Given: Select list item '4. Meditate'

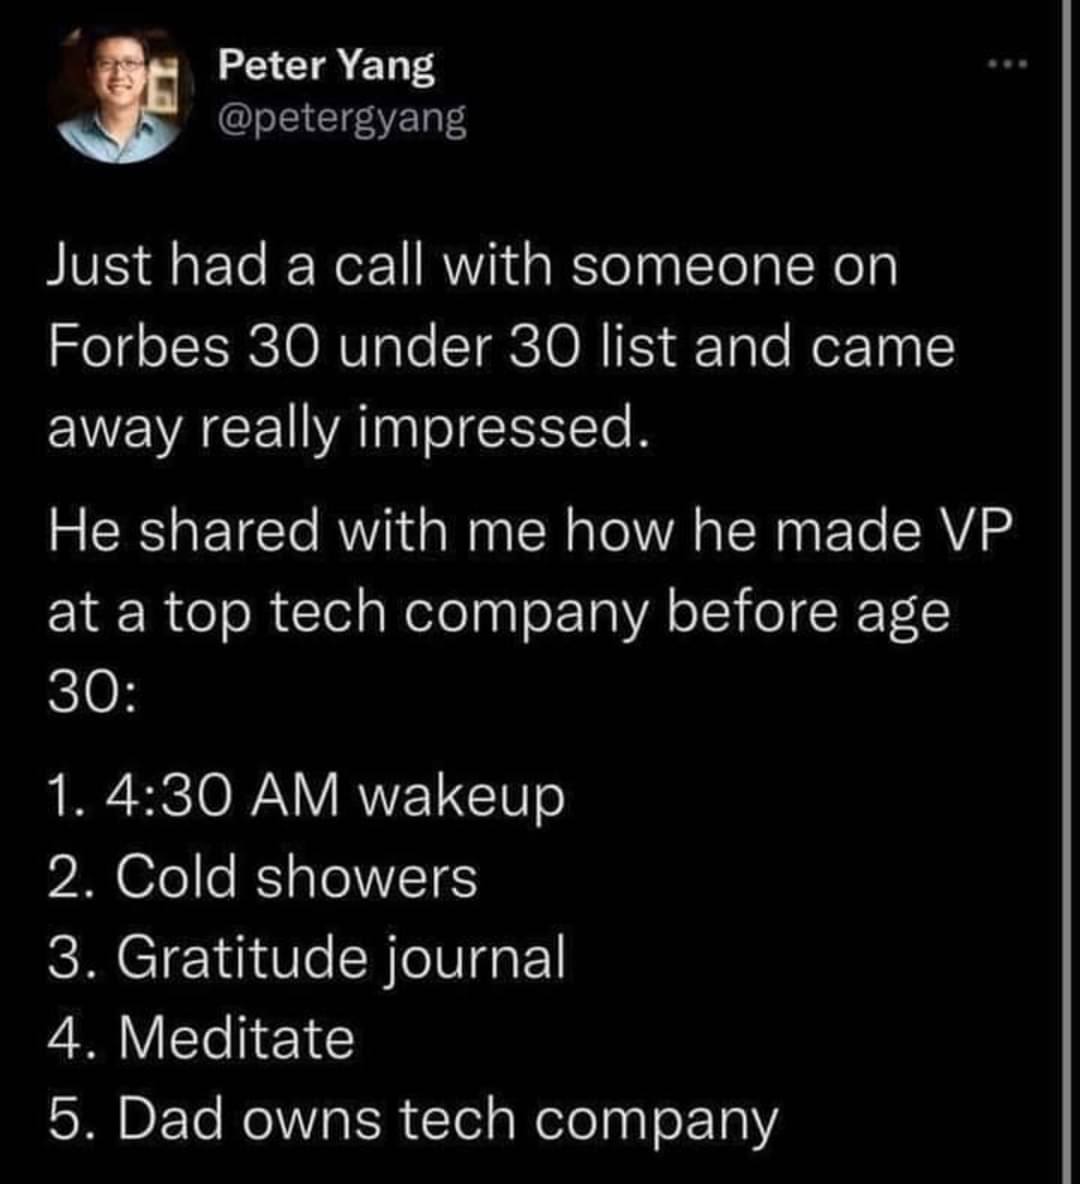Looking at the screenshot, I should pos(201,1038).
